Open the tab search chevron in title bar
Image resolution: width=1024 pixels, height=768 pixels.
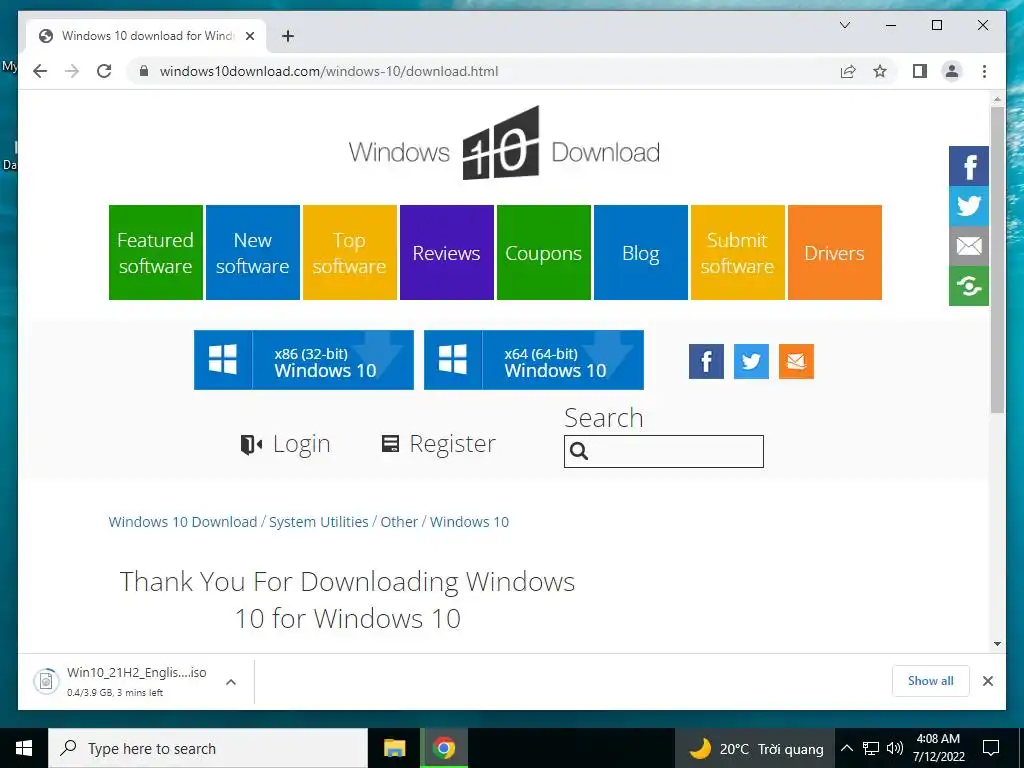(x=844, y=25)
